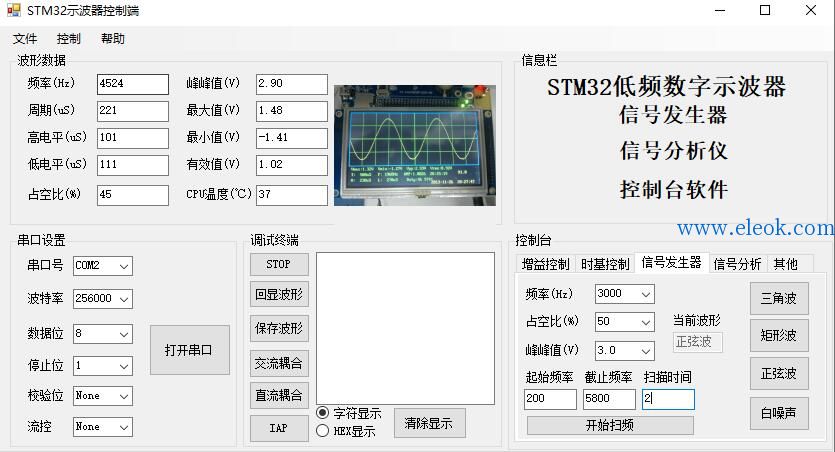Expand the 数据位 dropdown
The height and width of the screenshot is (452, 835).
(124, 334)
